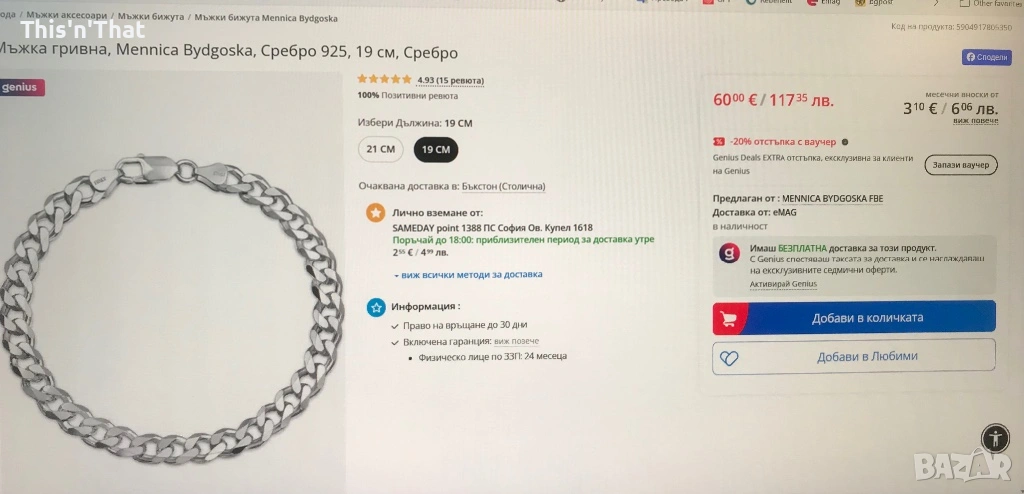Open Мъжки бижута breadcrumb

pyautogui.click(x=151, y=16)
